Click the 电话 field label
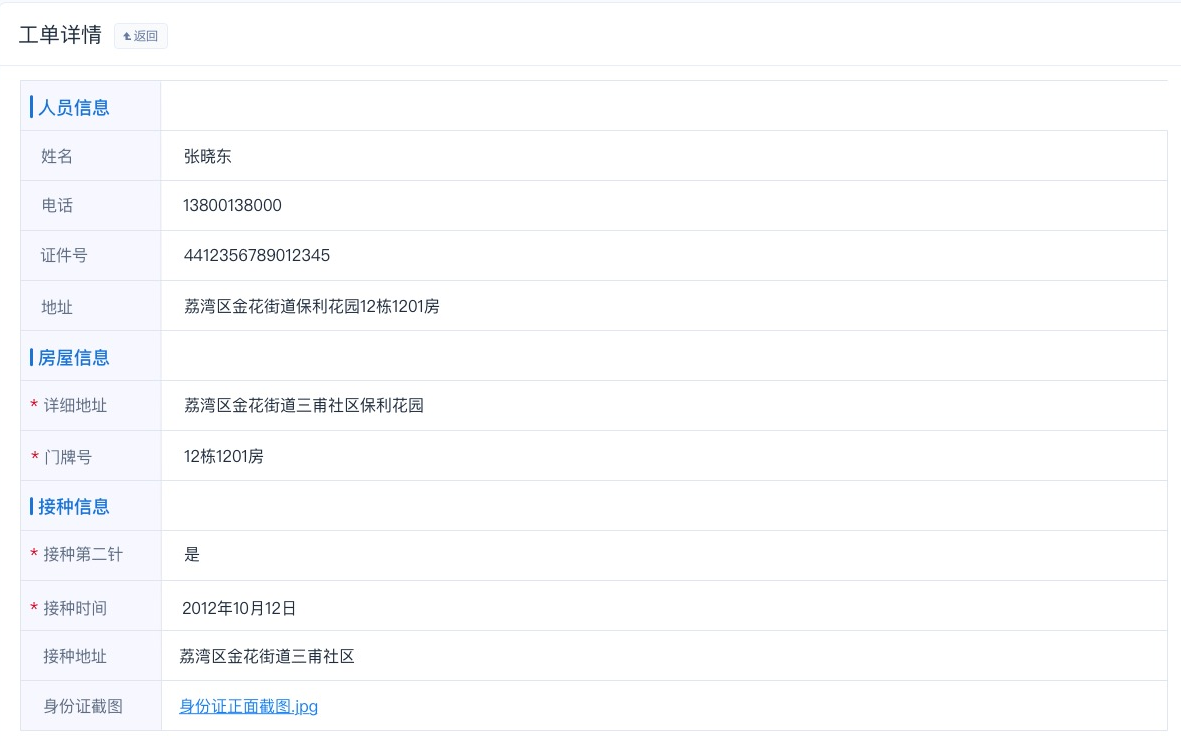 (x=57, y=205)
